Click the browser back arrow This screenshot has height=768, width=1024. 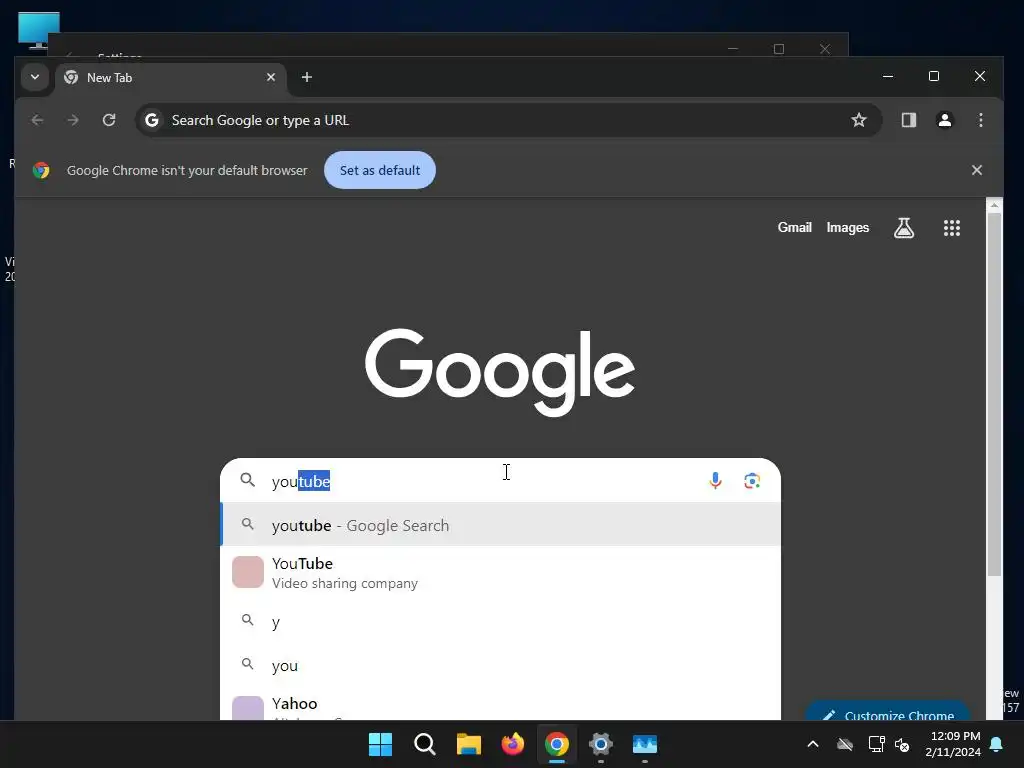(x=37, y=120)
